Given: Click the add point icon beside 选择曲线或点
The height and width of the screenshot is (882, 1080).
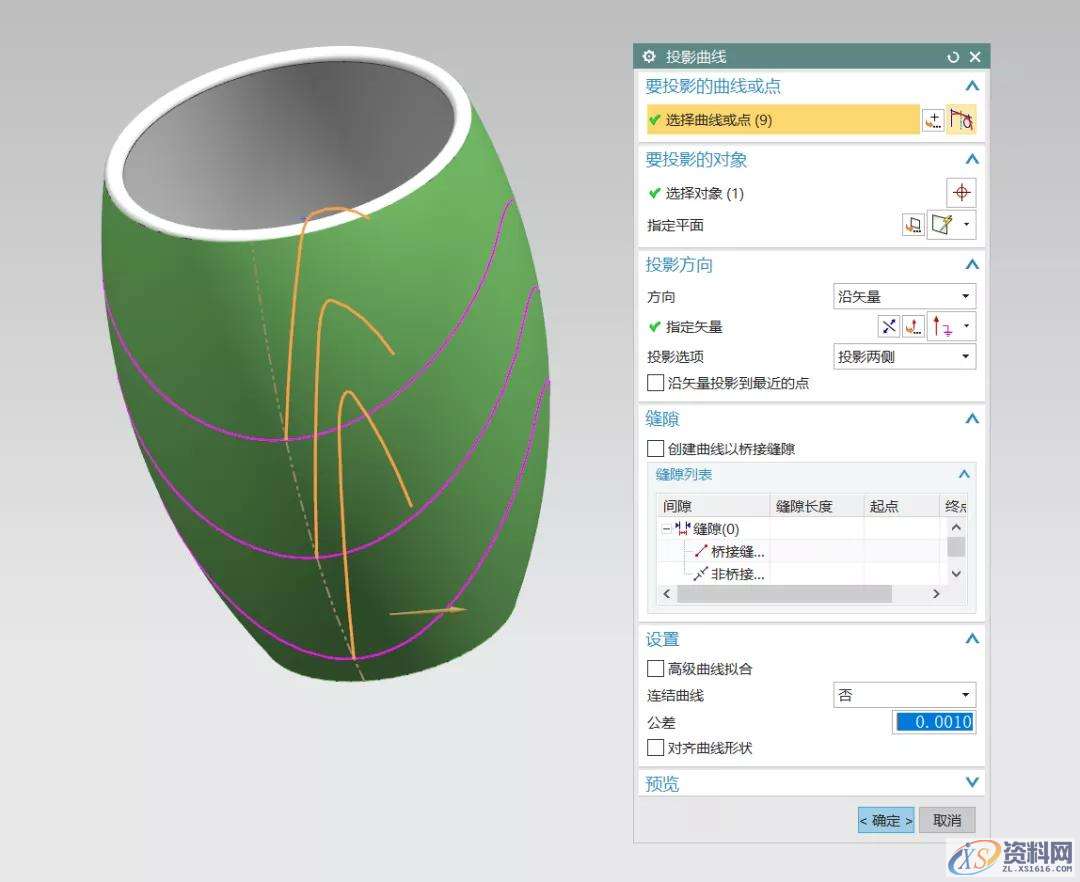Looking at the screenshot, I should [x=933, y=120].
